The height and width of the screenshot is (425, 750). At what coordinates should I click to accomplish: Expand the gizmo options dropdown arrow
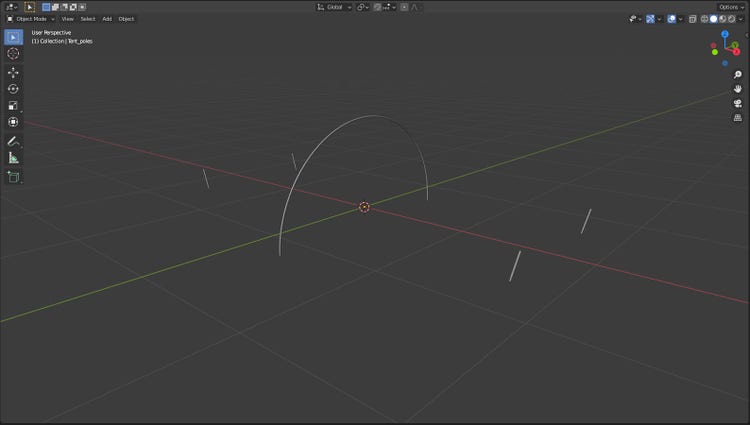pyautogui.click(x=659, y=19)
